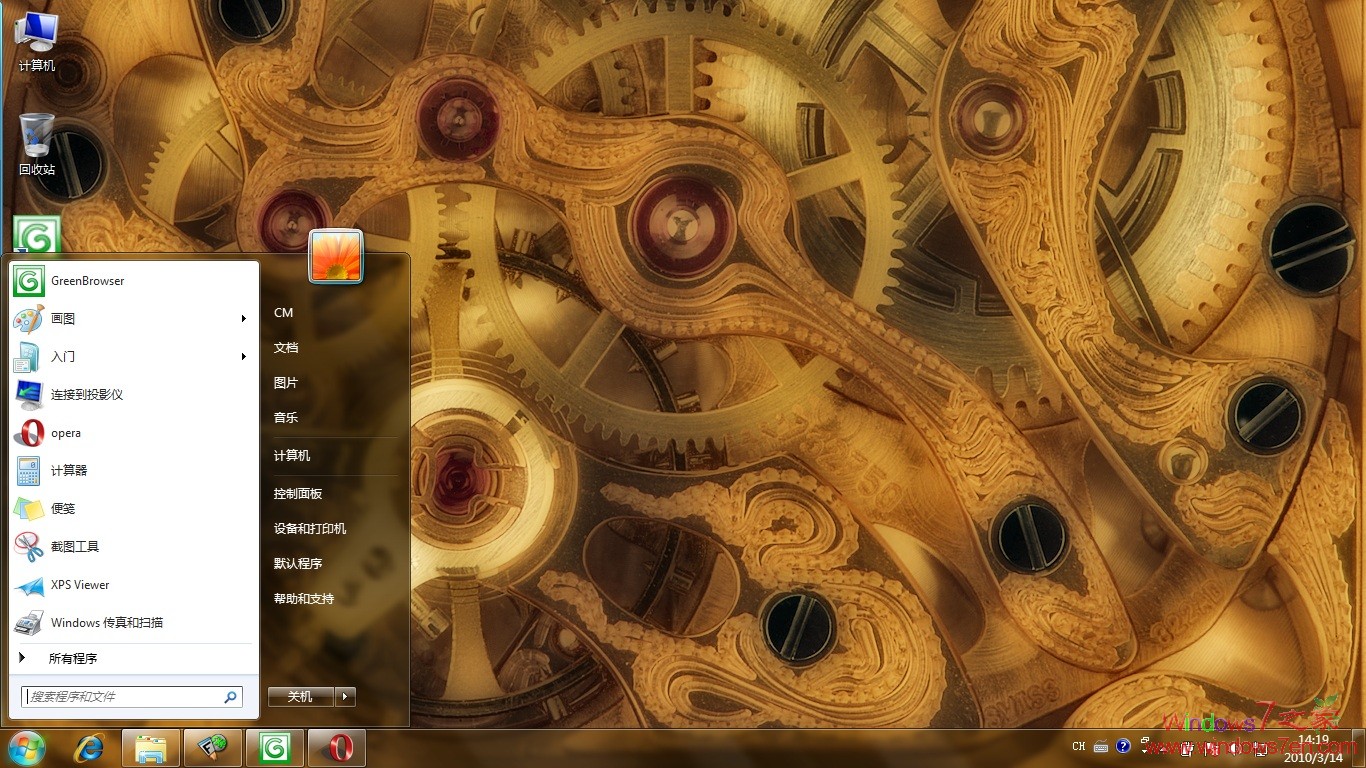Open the 回收站 on the desktop
Viewport: 1366px width, 768px height.
(35, 140)
